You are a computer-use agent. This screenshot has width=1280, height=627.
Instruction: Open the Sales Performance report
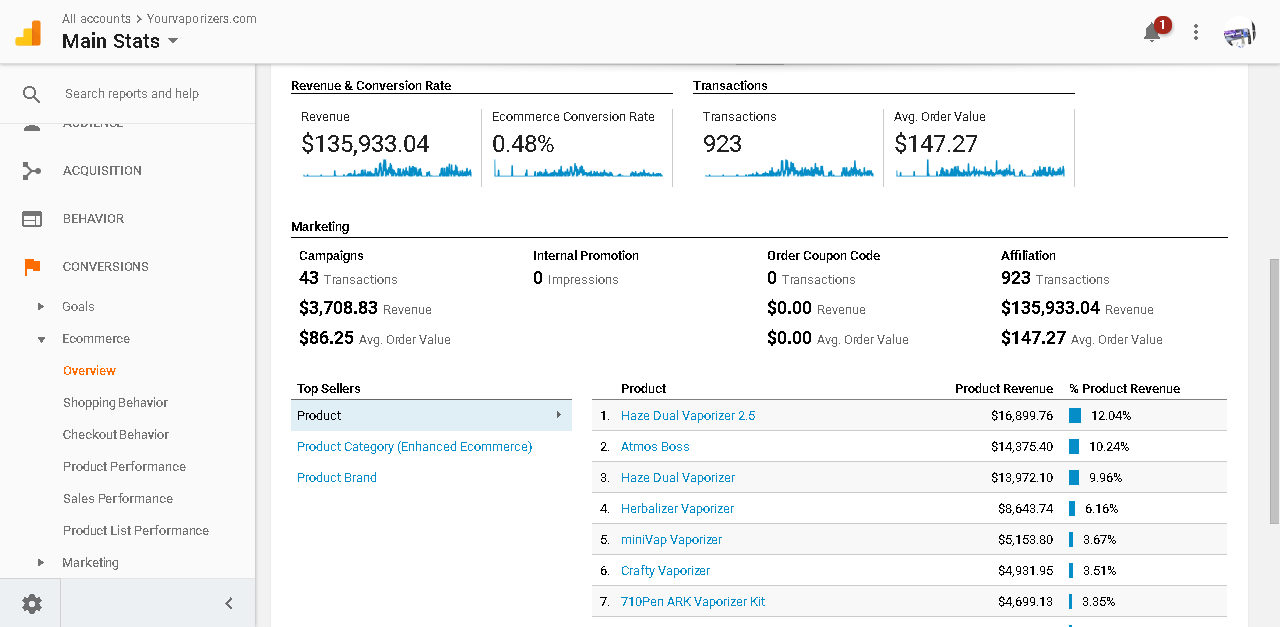pyautogui.click(x=118, y=499)
